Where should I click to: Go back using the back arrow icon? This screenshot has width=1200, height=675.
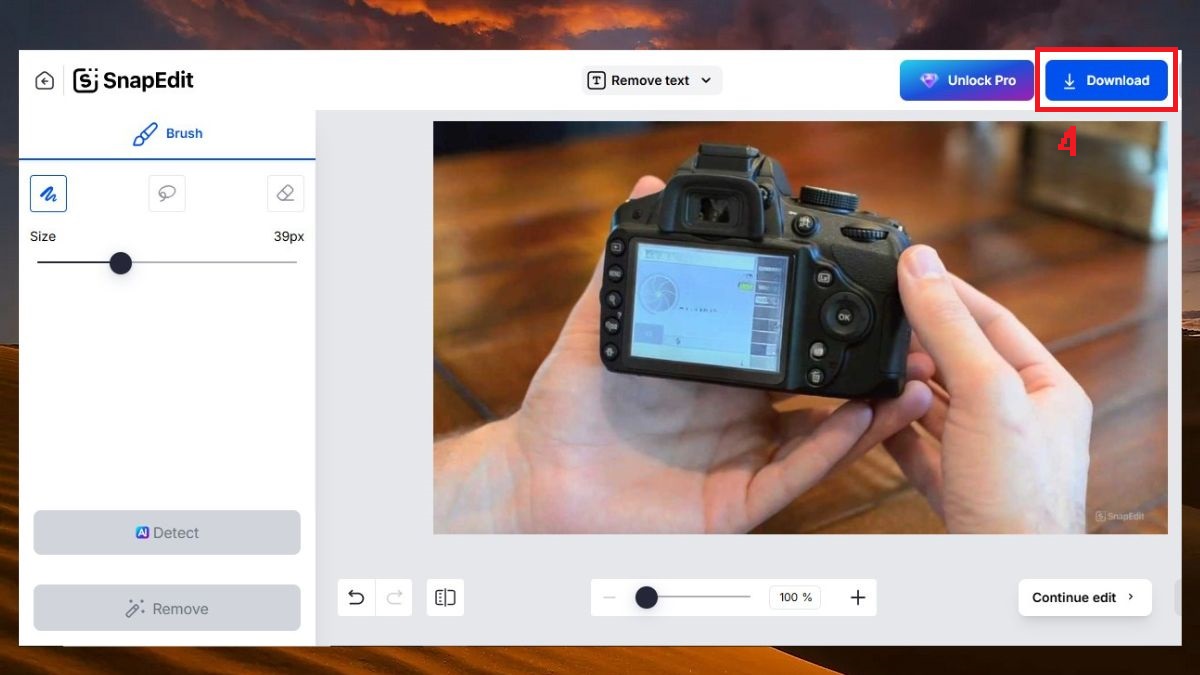click(44, 81)
